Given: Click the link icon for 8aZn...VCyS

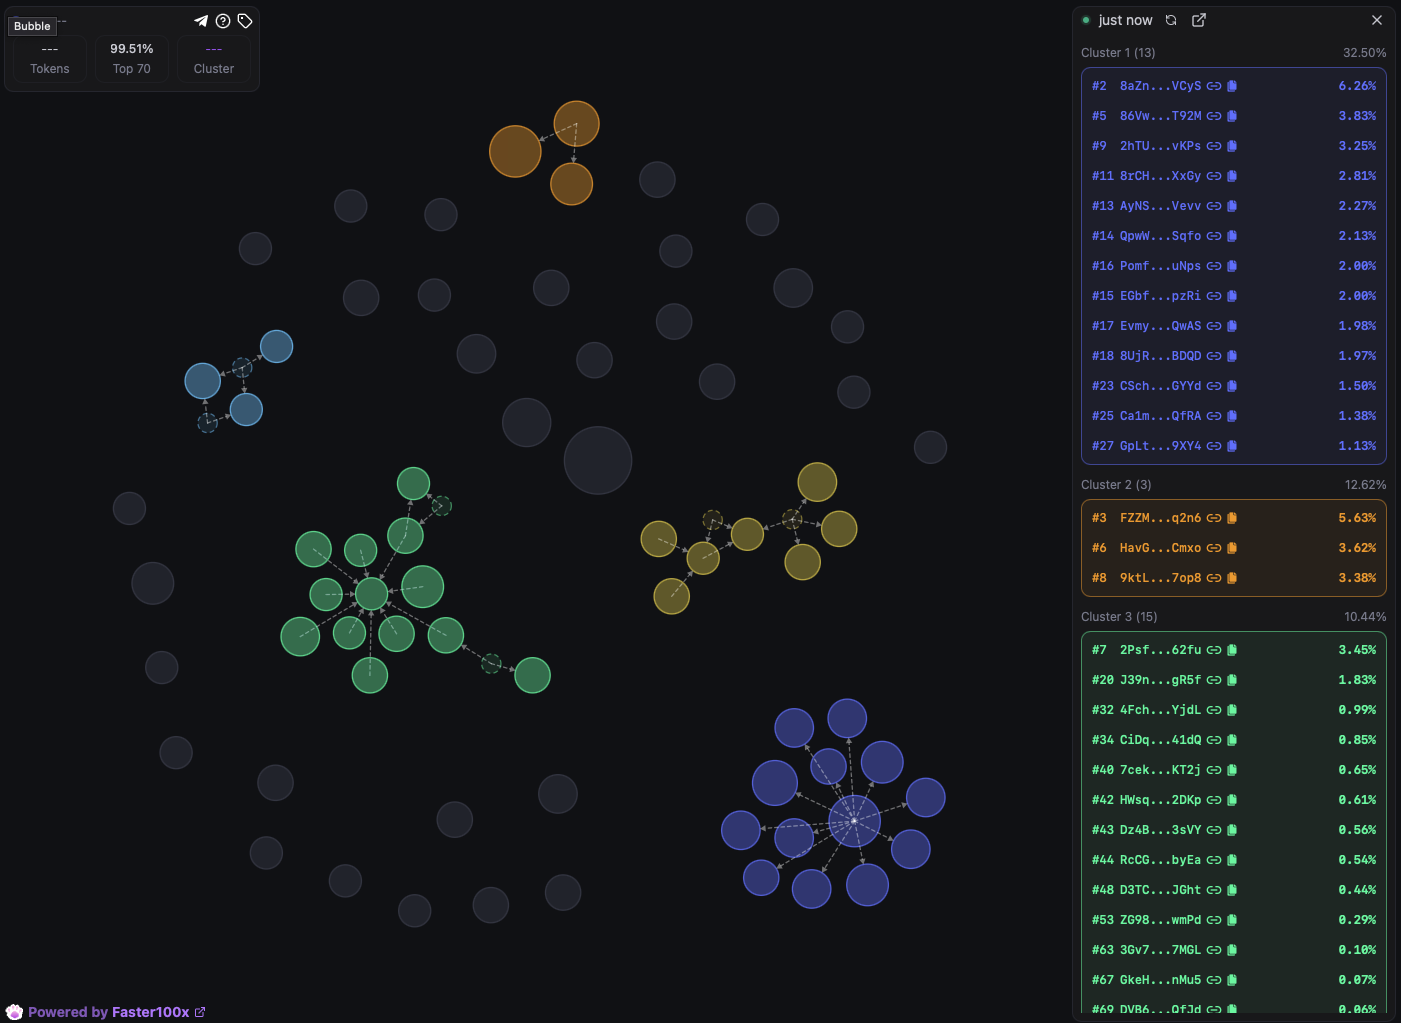Looking at the screenshot, I should coord(1214,86).
